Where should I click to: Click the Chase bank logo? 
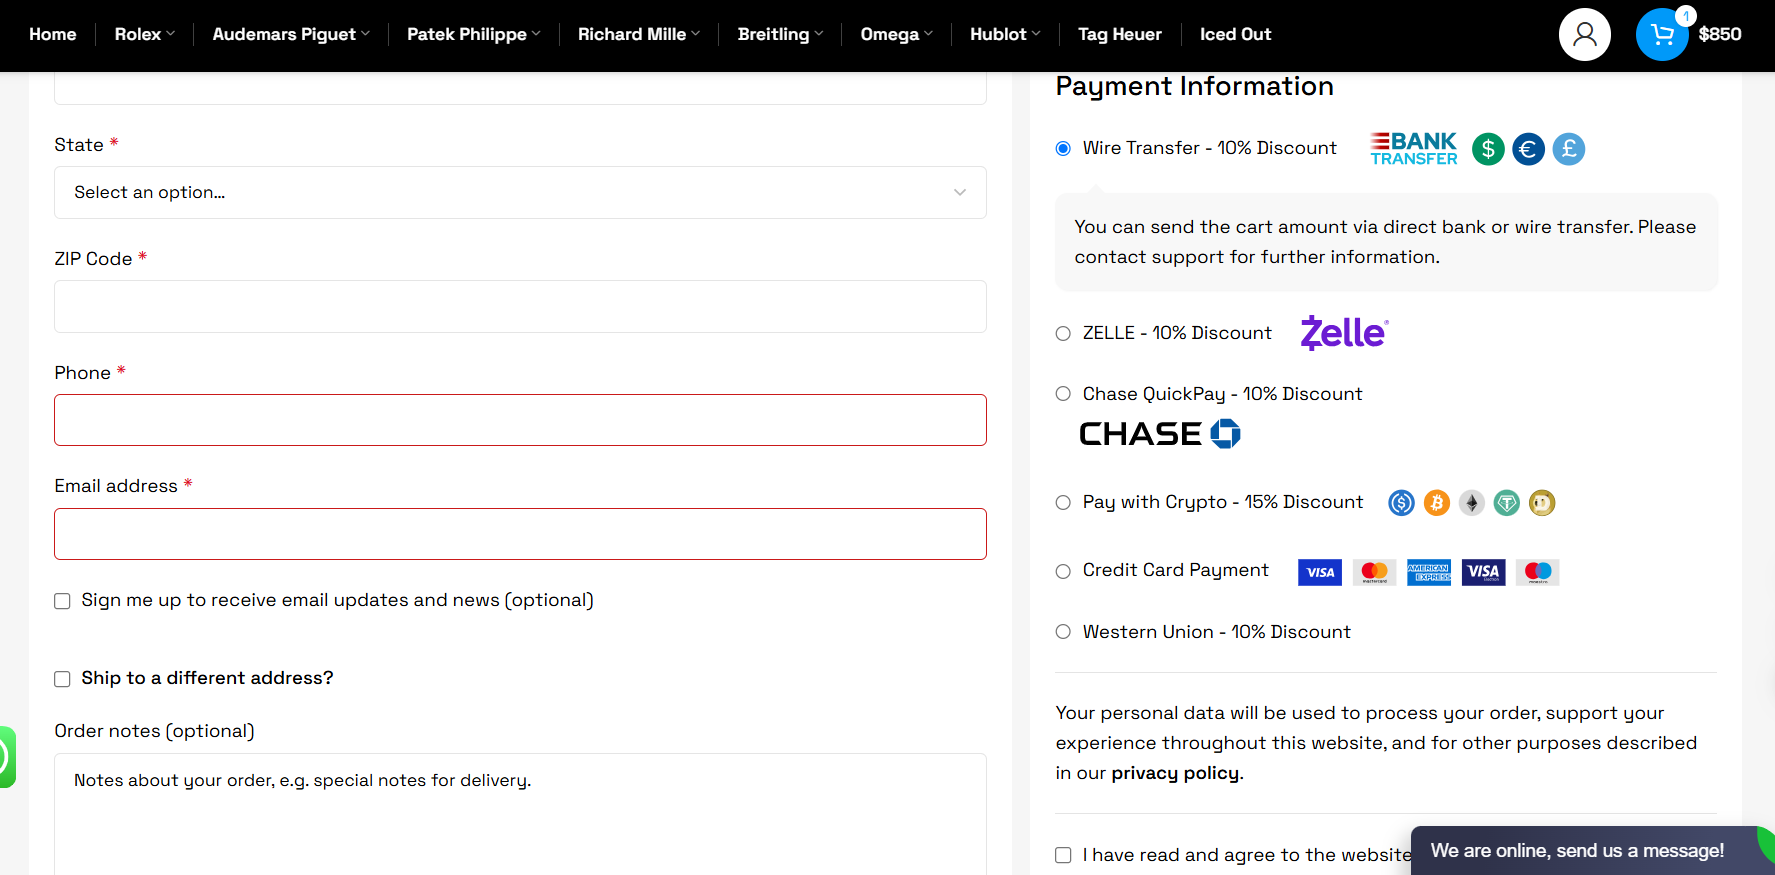point(1160,434)
